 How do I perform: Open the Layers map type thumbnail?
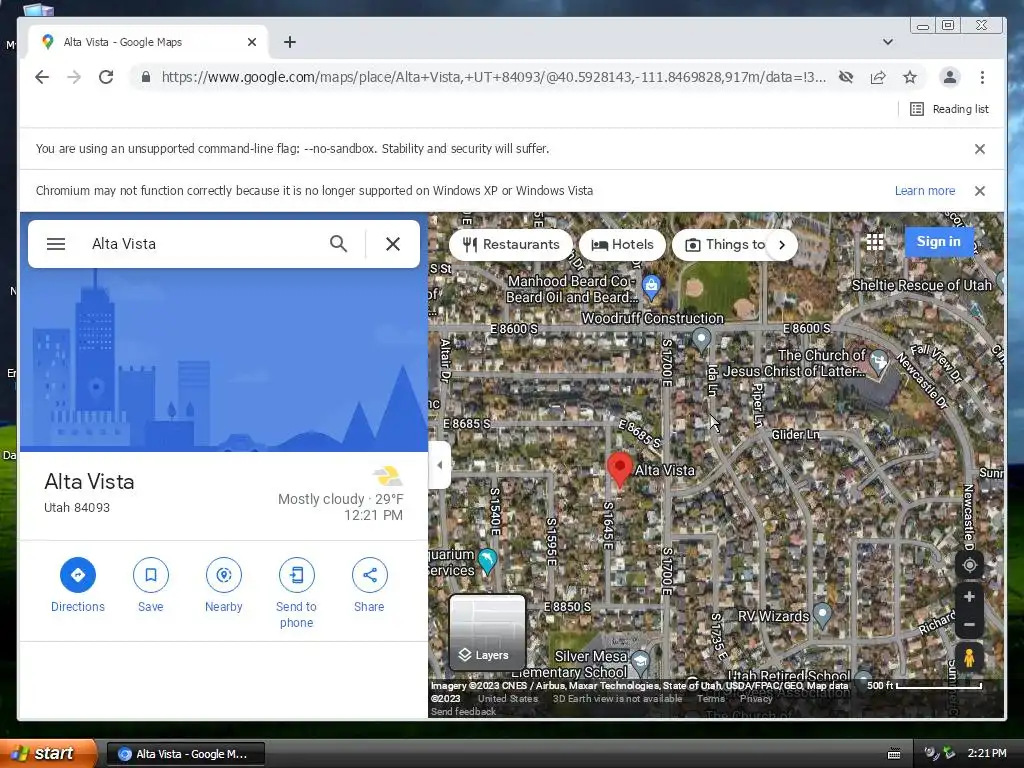click(x=487, y=632)
